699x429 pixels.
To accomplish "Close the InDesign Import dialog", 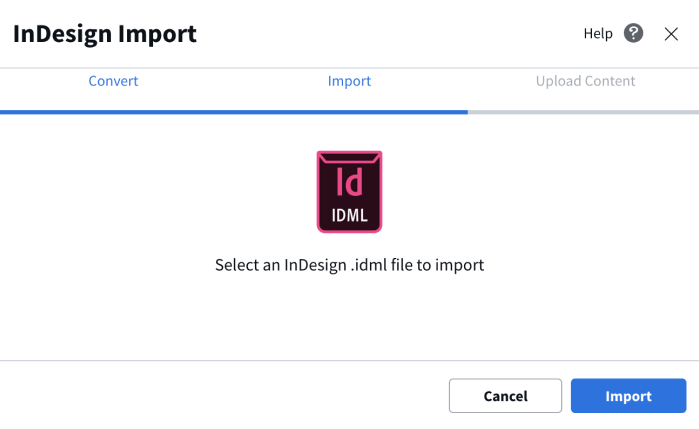I will point(671,33).
